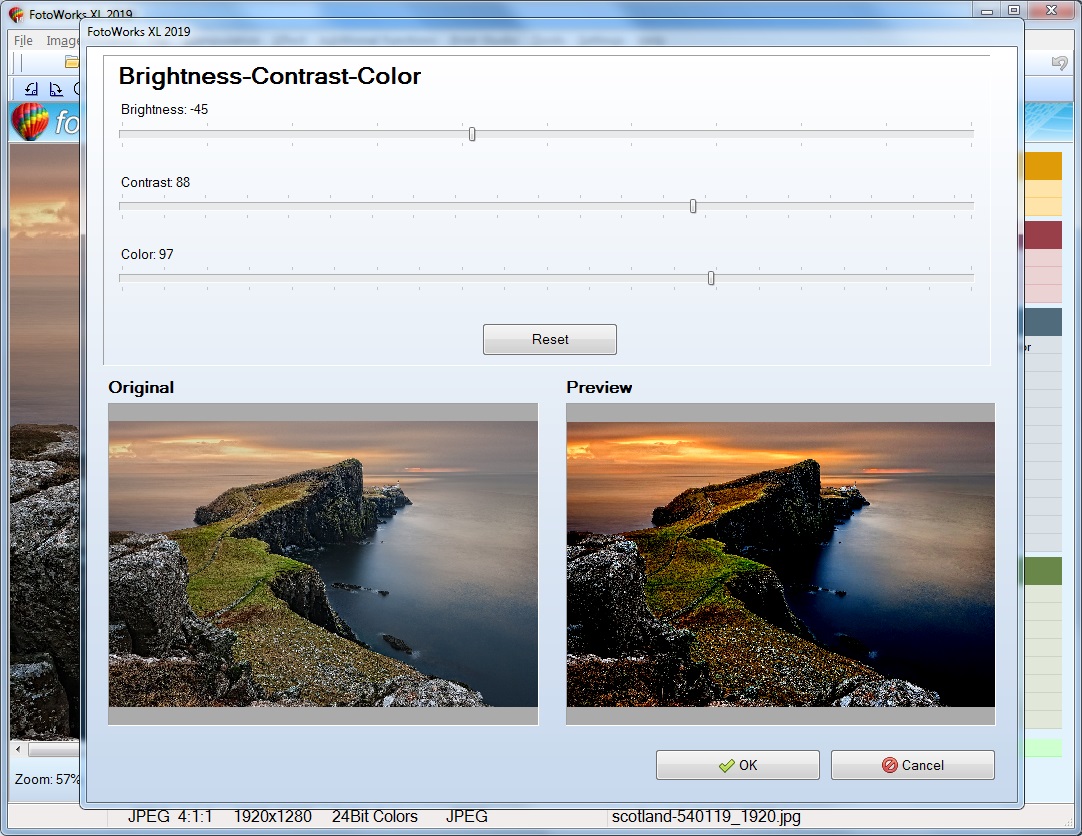Open the Image menu
The height and width of the screenshot is (836, 1082).
62,40
